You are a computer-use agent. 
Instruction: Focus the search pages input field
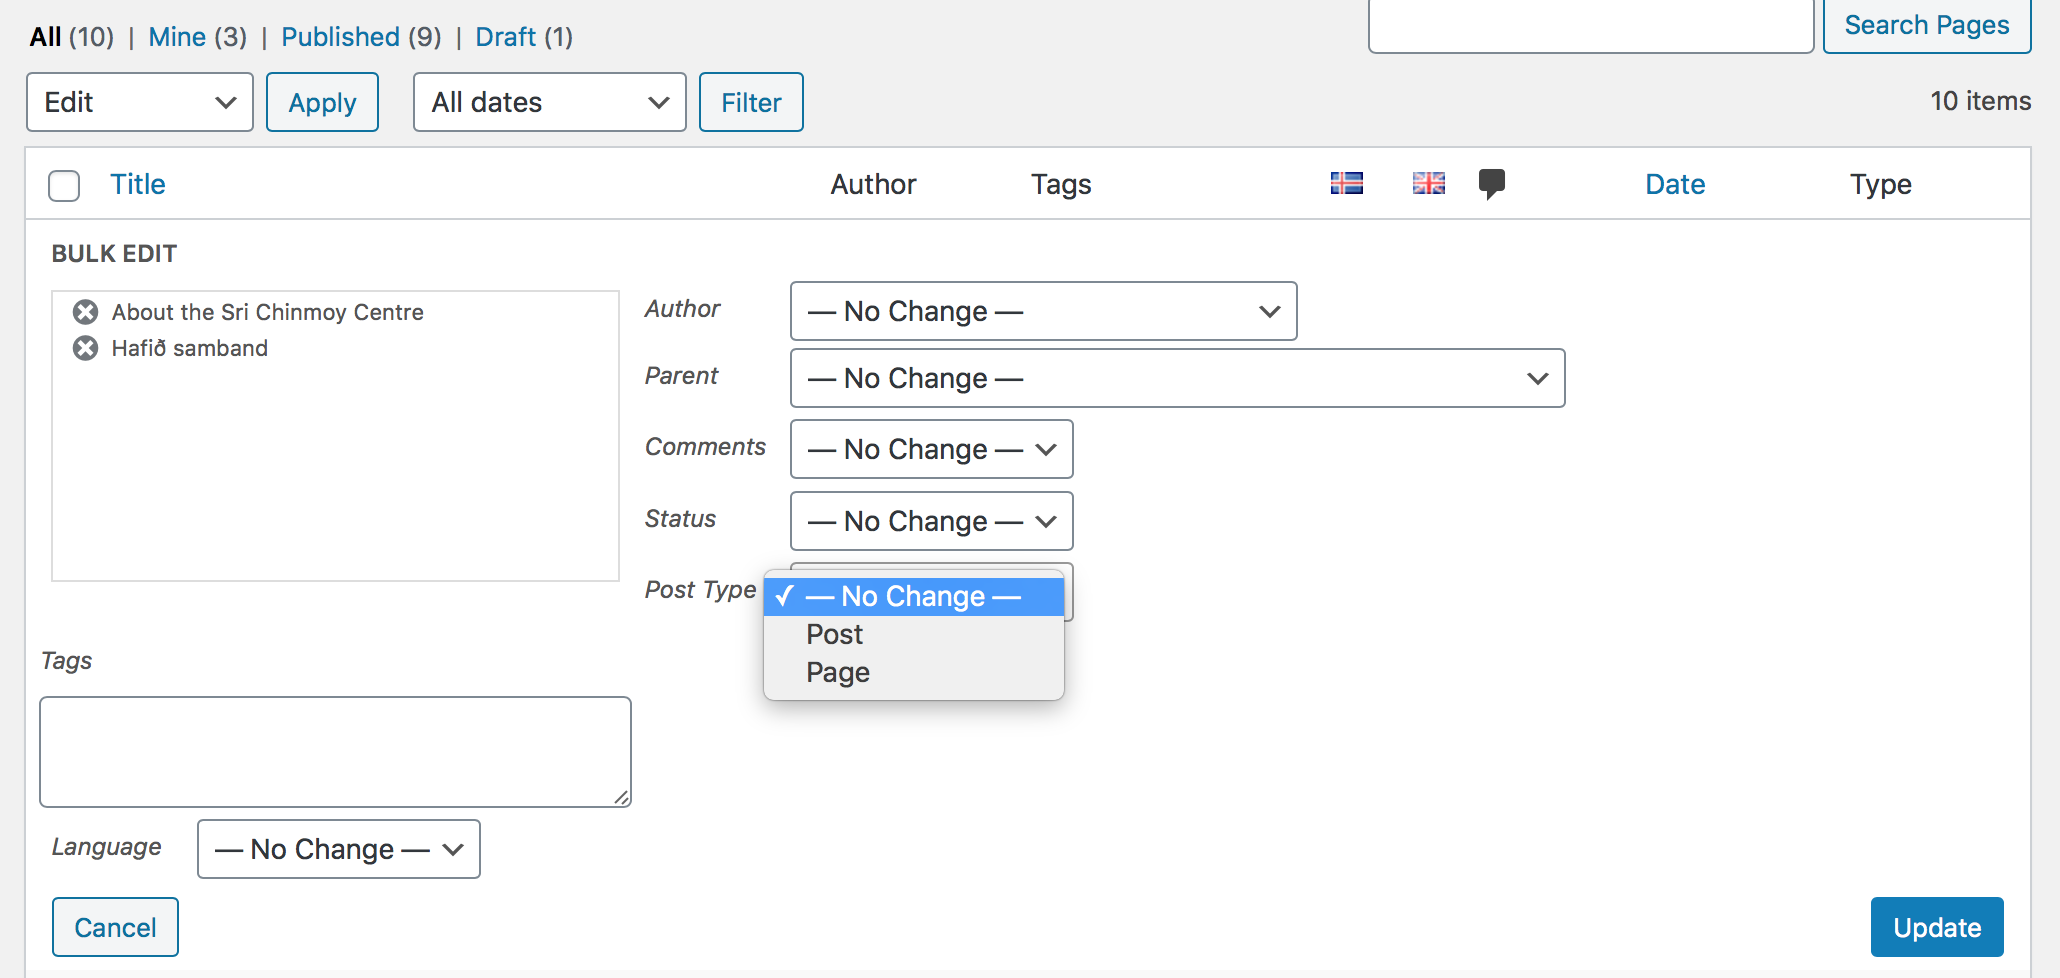click(x=1591, y=25)
